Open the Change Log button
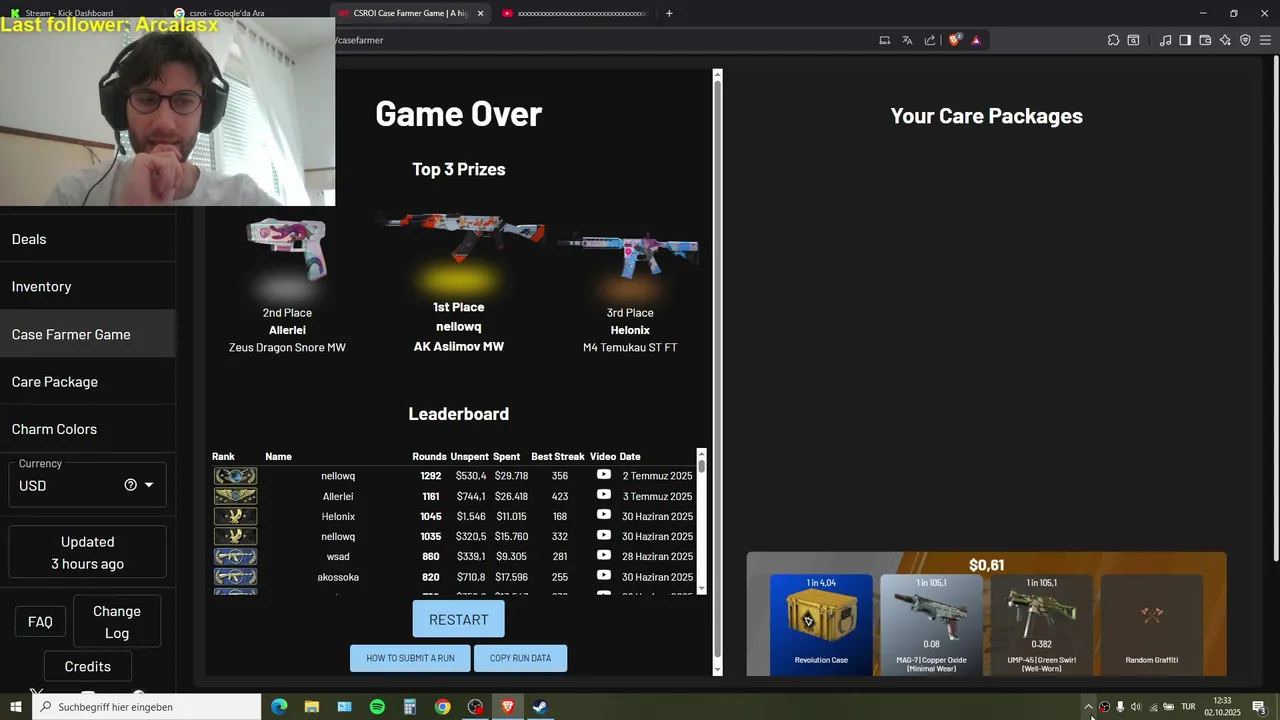This screenshot has width=1280, height=720. (x=117, y=621)
